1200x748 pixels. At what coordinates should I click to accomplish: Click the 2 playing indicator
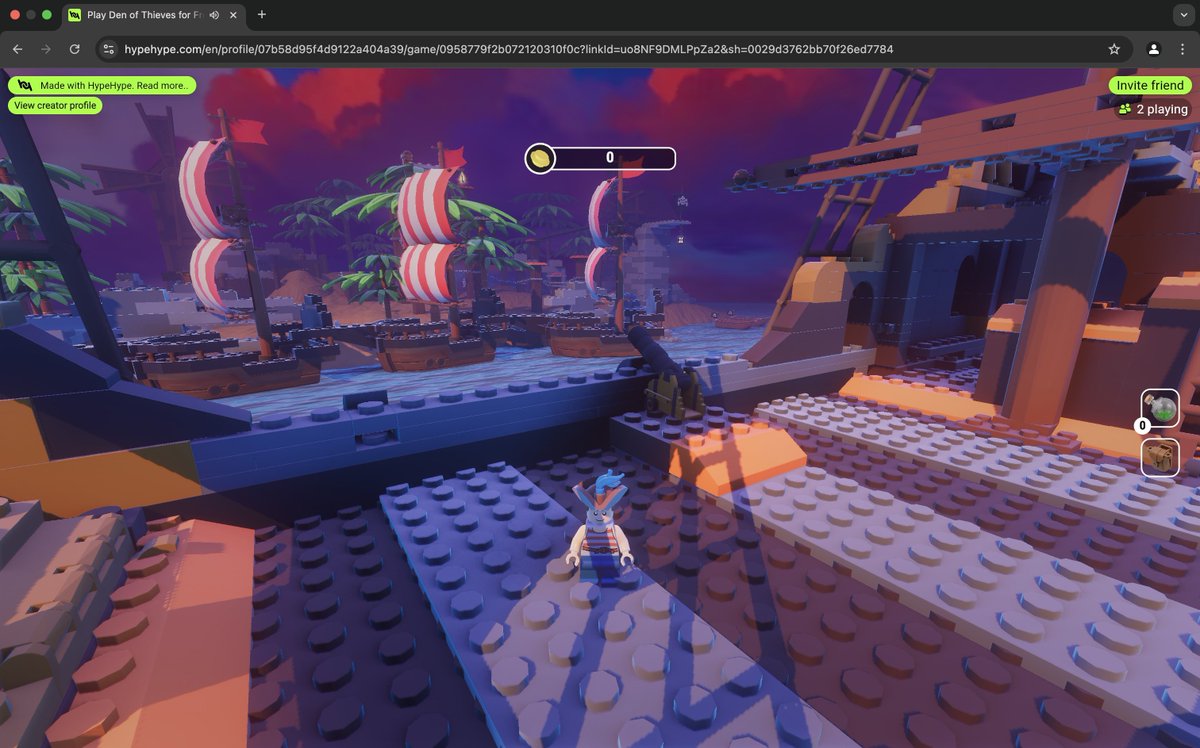tap(1153, 109)
